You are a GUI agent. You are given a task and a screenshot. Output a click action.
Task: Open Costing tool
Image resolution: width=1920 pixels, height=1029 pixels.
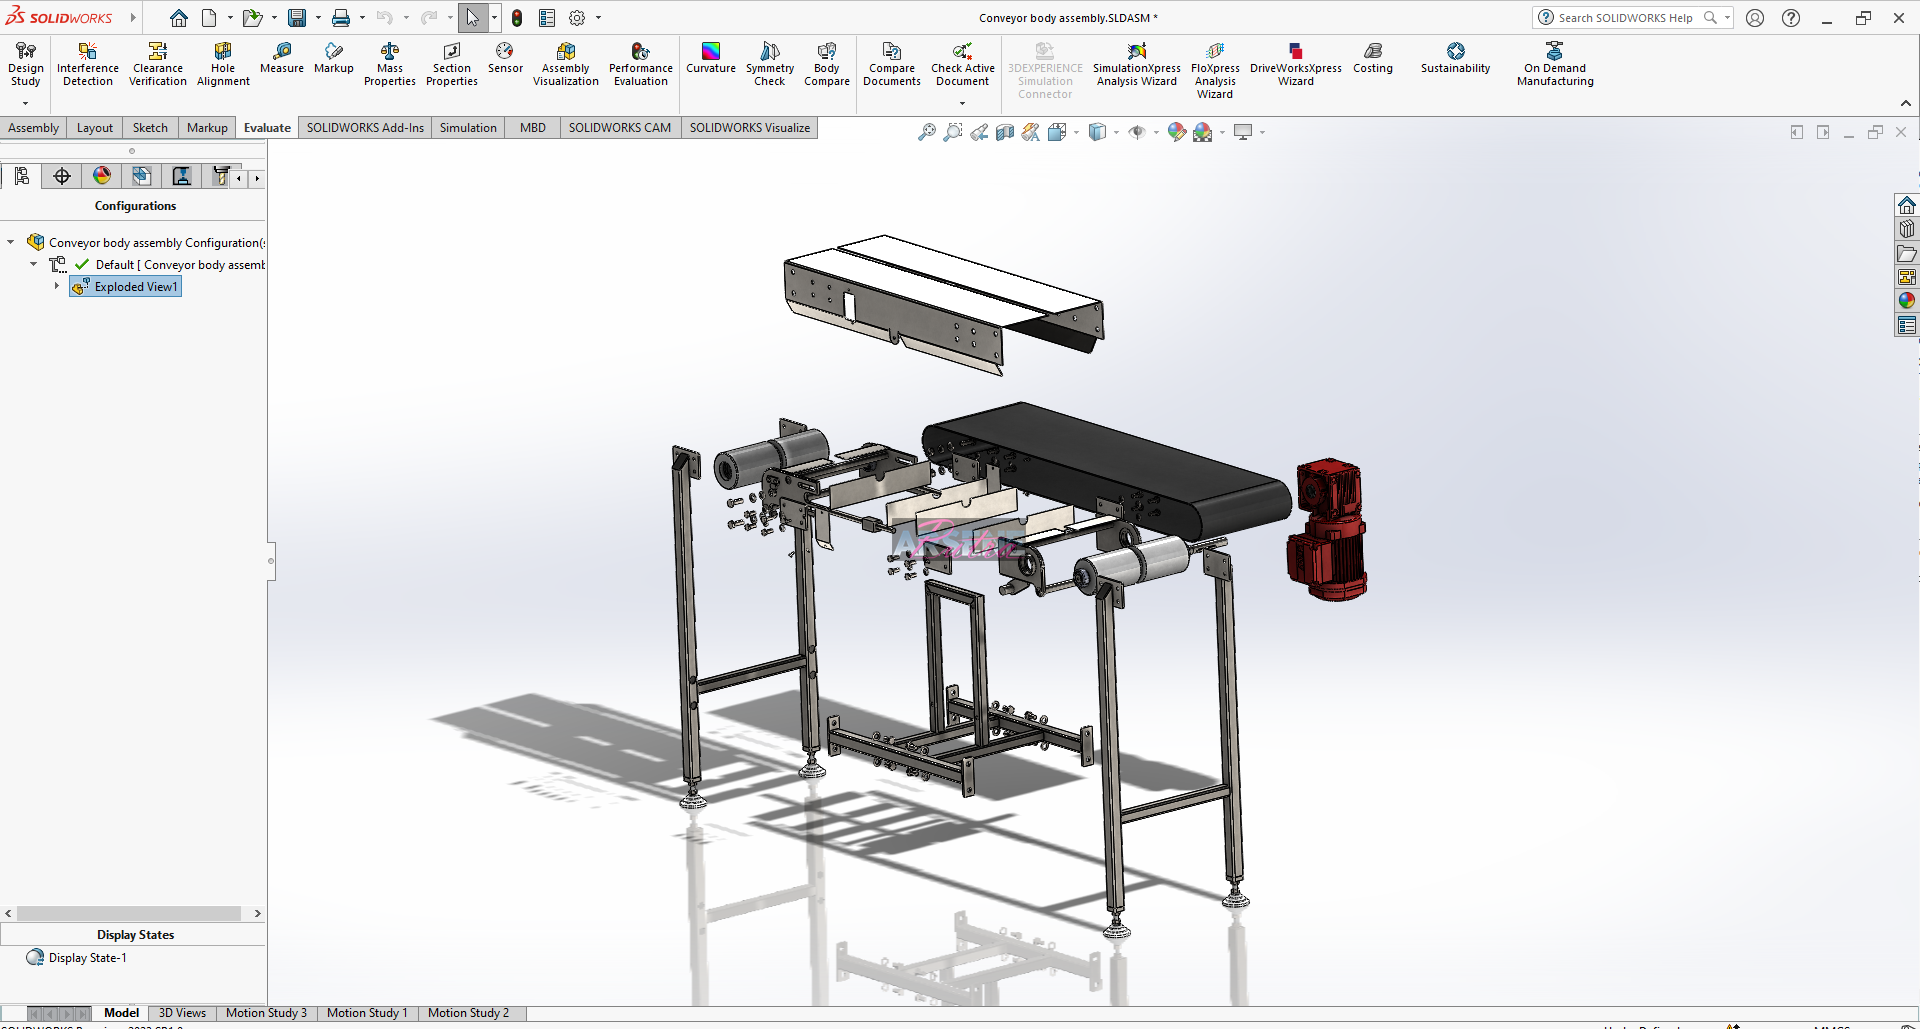pos(1373,58)
